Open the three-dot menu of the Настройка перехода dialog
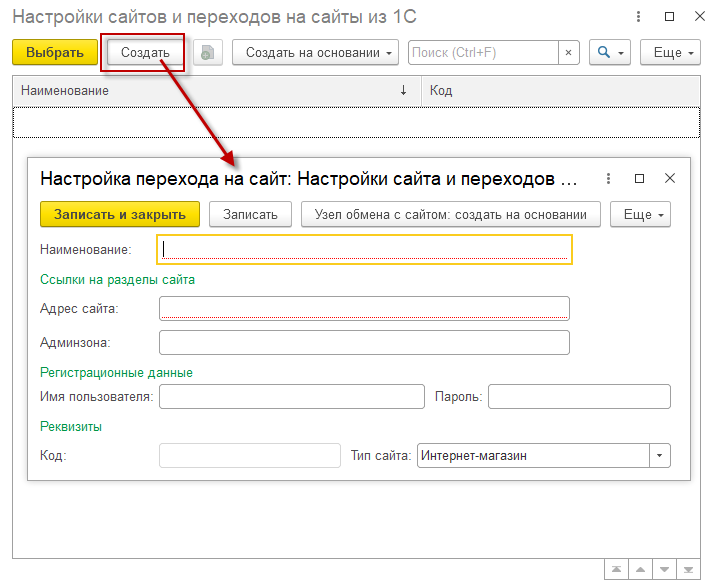Image resolution: width=717 pixels, height=587 pixels. point(608,178)
